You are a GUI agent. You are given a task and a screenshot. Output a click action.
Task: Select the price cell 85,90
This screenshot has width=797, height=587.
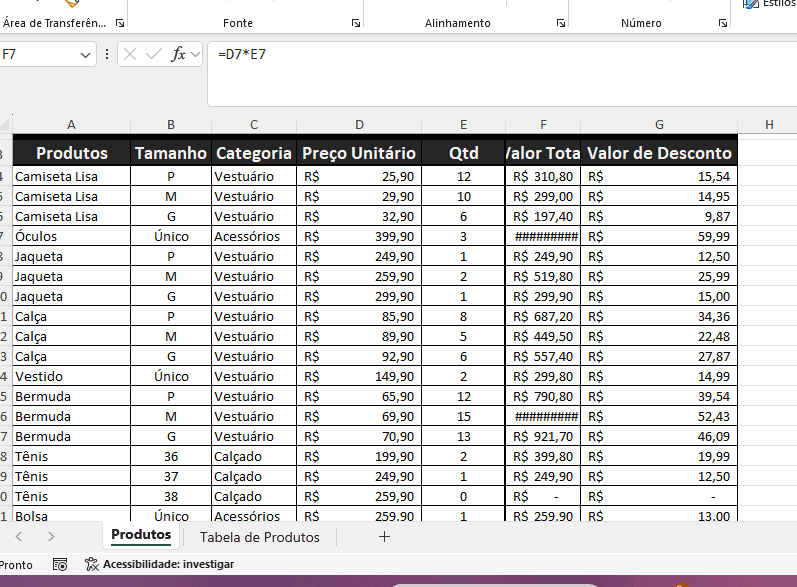click(x=359, y=317)
